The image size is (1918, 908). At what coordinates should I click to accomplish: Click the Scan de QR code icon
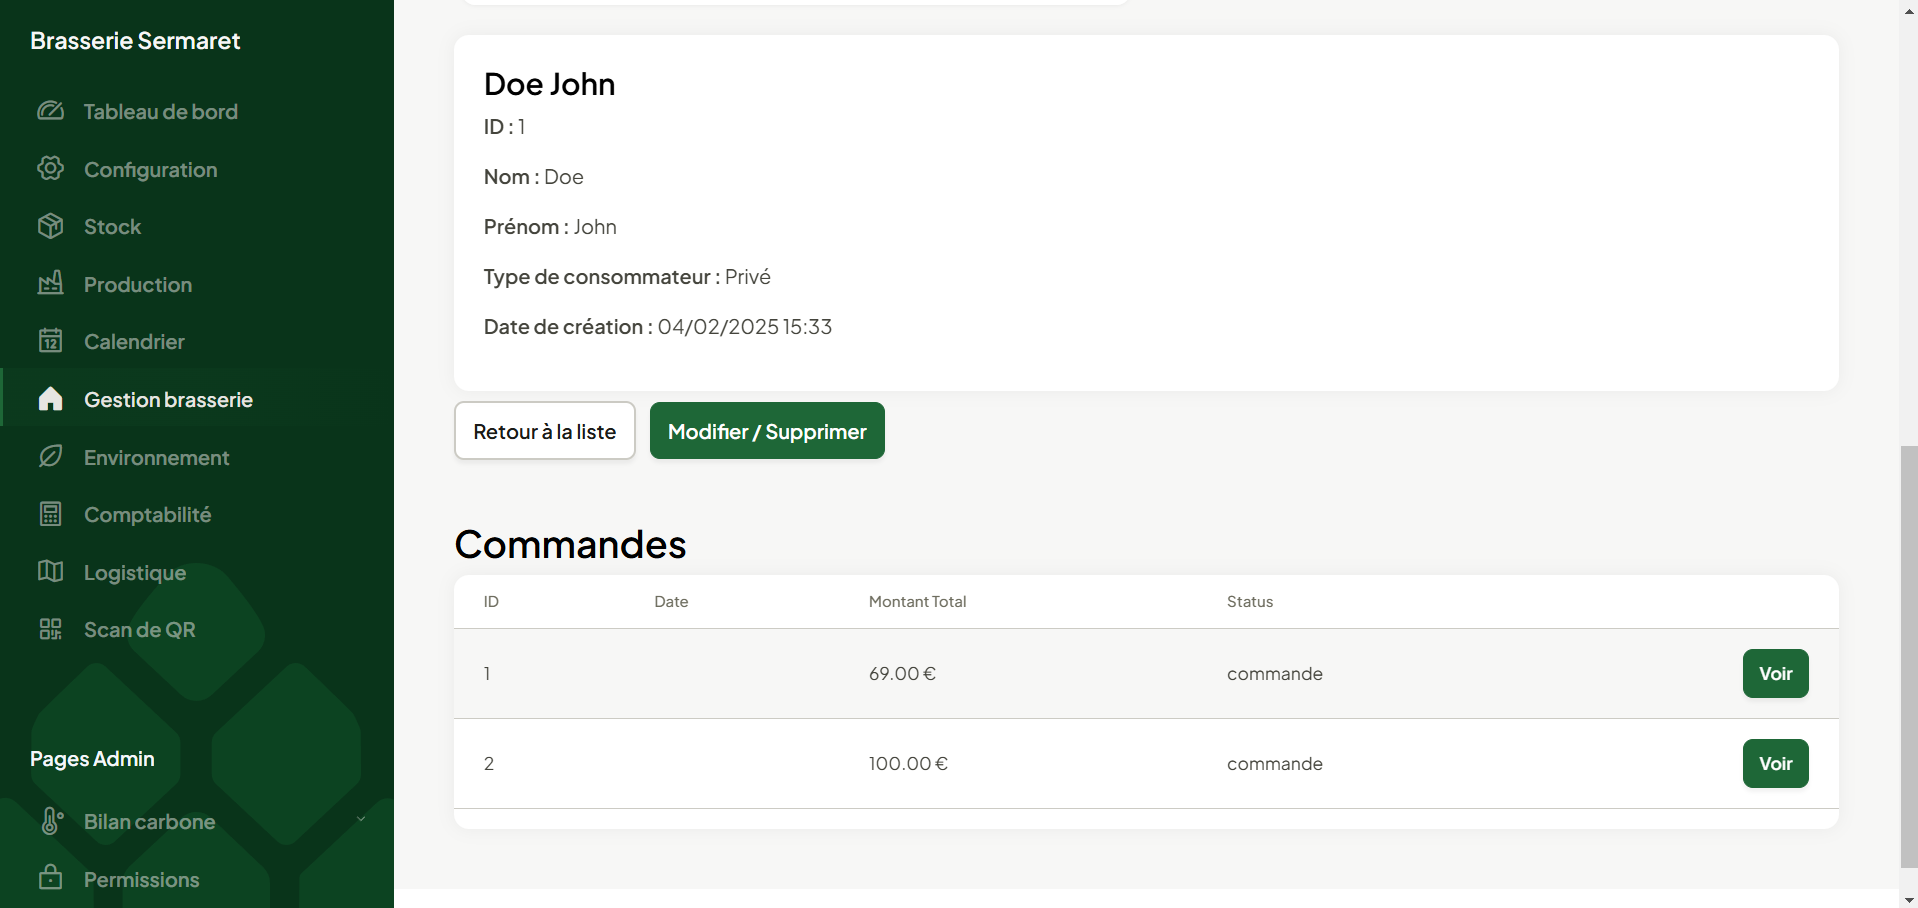pyautogui.click(x=50, y=629)
